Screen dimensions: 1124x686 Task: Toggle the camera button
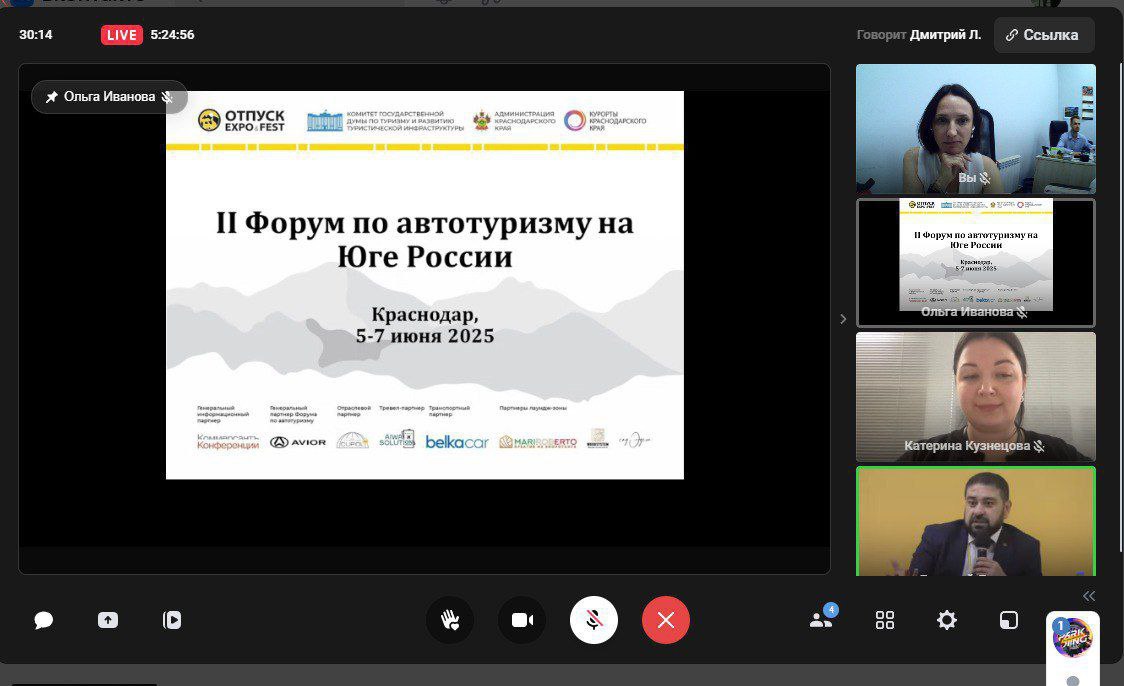pyautogui.click(x=522, y=620)
